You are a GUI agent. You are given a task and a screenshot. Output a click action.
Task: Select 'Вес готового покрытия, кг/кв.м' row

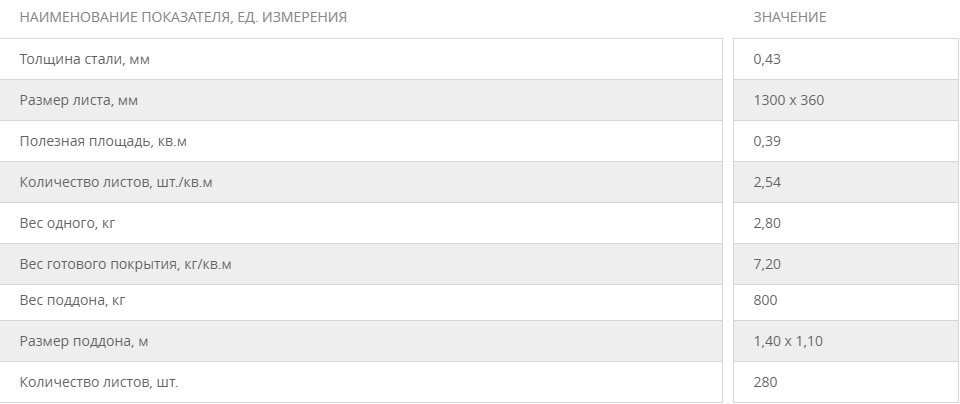pos(361,264)
